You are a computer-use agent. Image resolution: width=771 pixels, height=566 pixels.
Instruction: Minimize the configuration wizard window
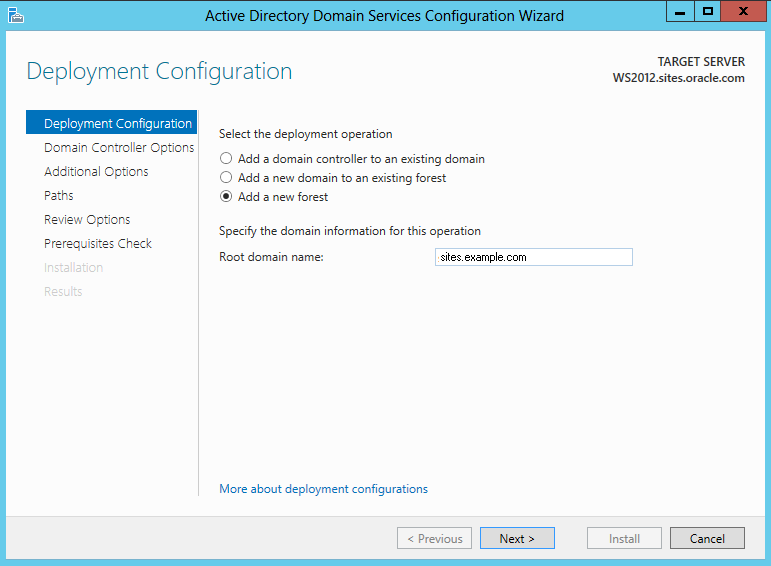pyautogui.click(x=680, y=12)
